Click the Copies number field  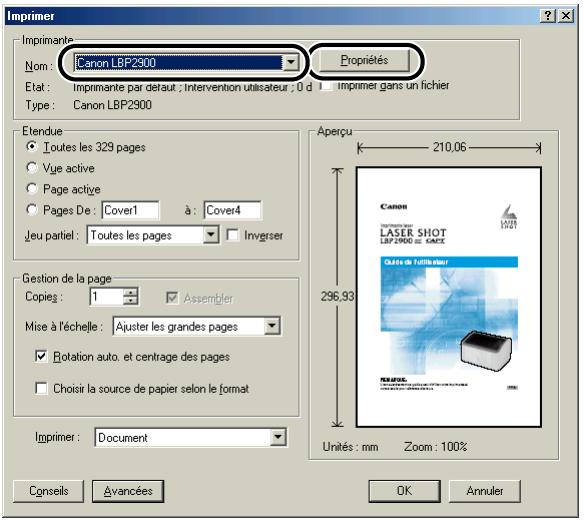coord(107,297)
